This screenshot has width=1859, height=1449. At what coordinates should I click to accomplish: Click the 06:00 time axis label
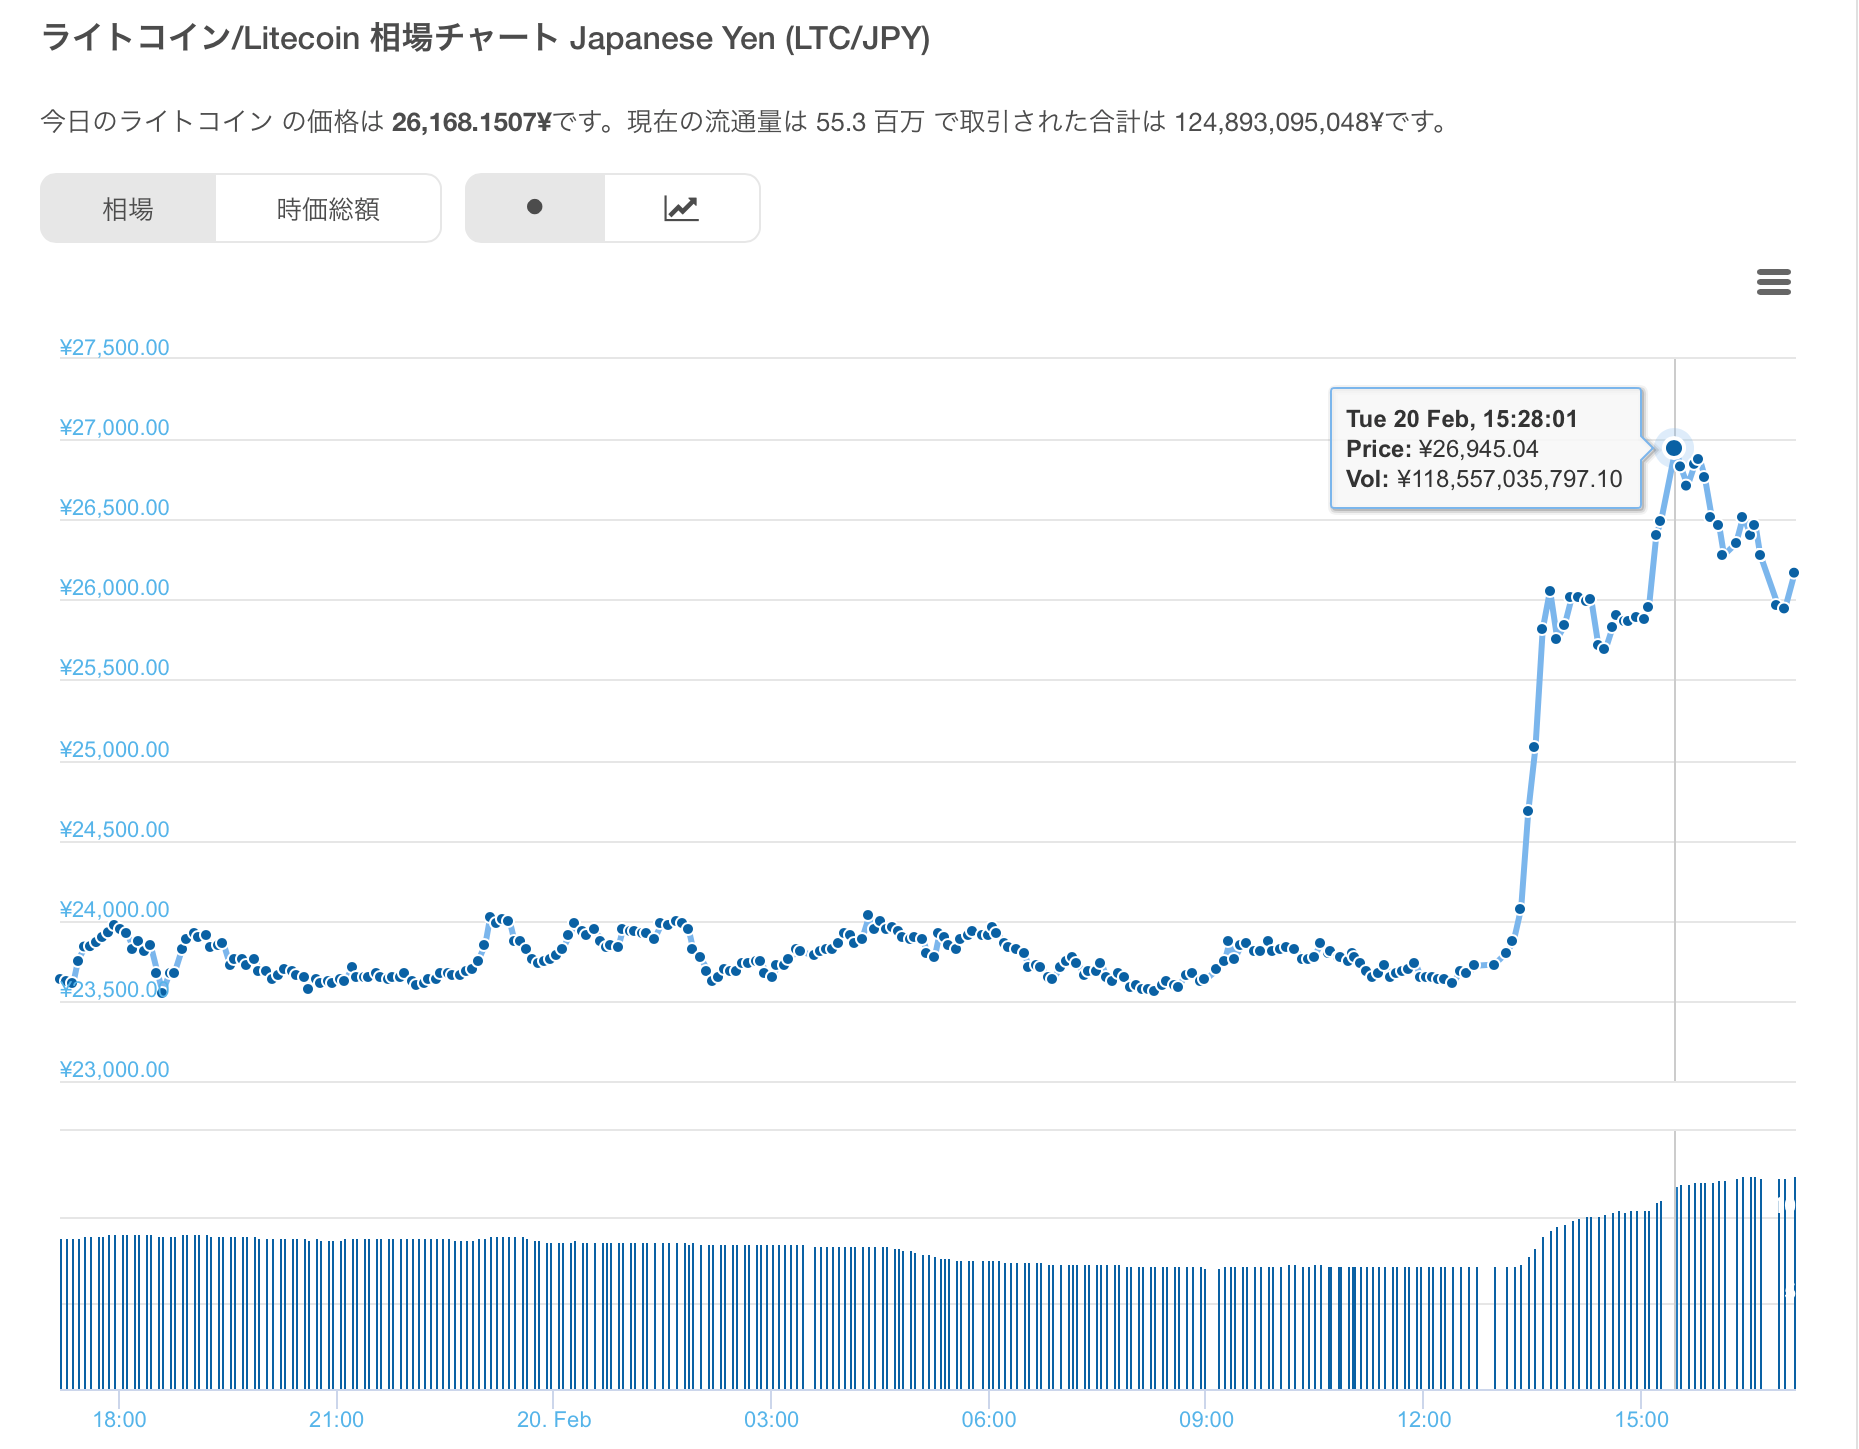click(x=988, y=1419)
